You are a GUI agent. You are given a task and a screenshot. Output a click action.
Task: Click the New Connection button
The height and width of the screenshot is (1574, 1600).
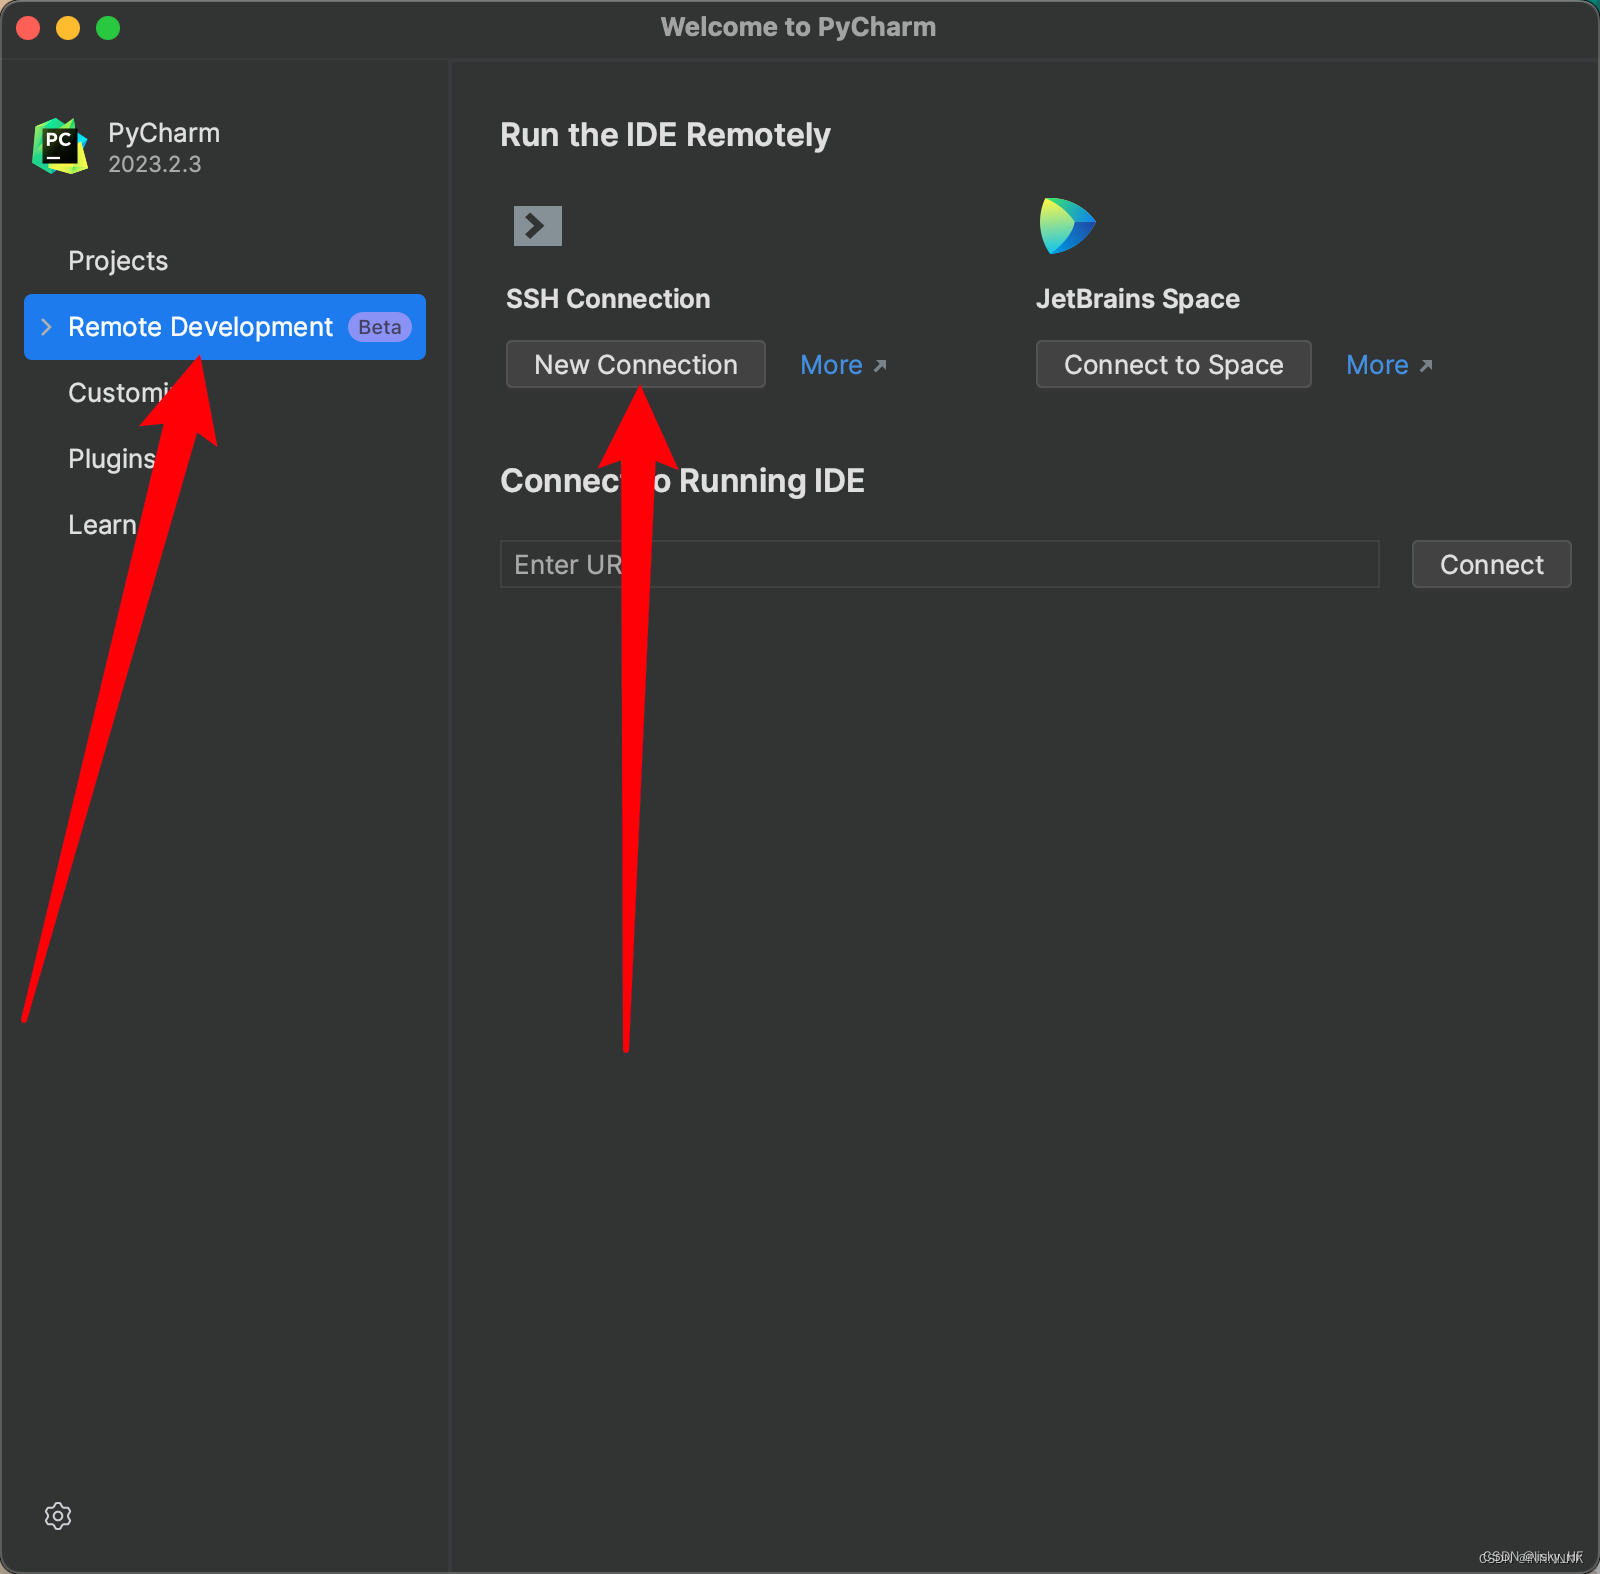click(635, 364)
